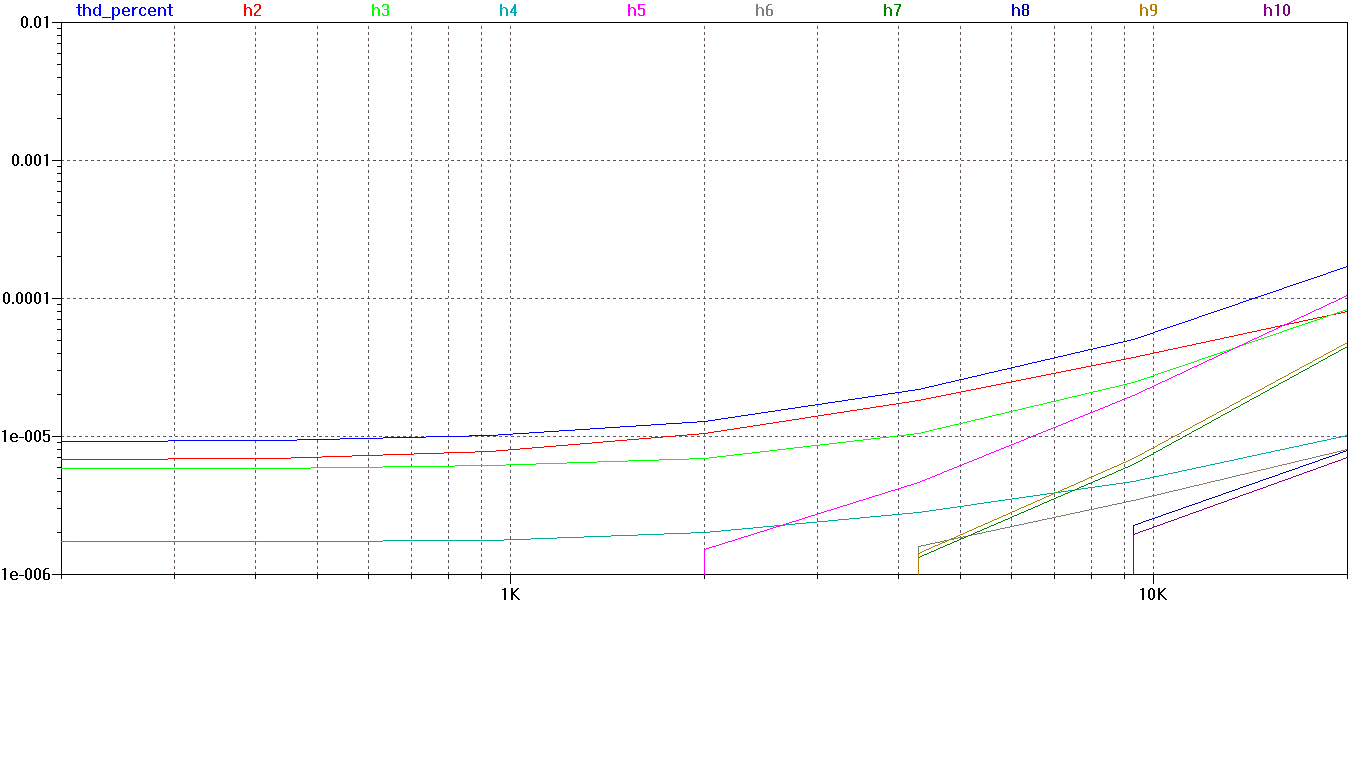Image resolution: width=1366 pixels, height=768 pixels.
Task: Click the h8 trace label
Action: 1020,11
